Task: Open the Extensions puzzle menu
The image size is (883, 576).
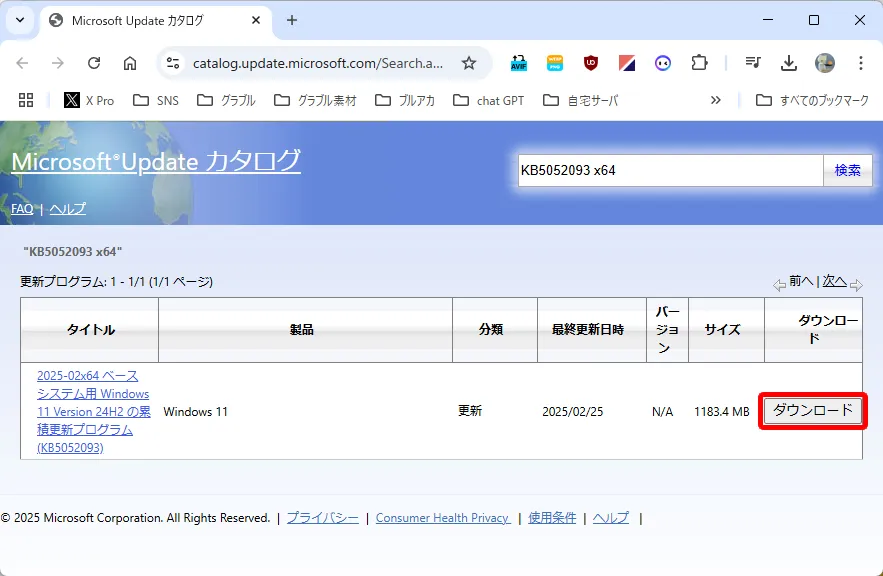Action: [x=699, y=63]
